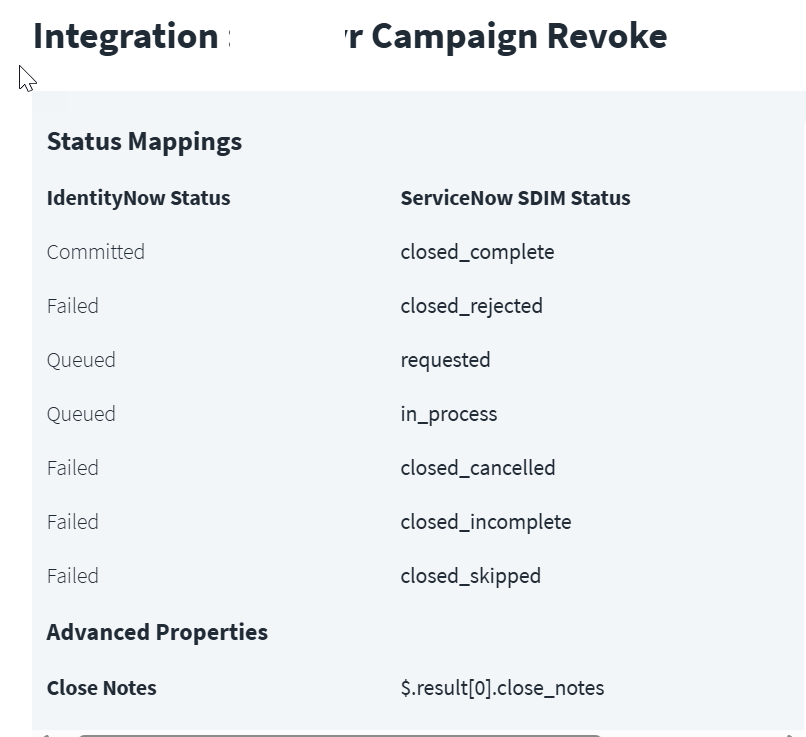Select the in_process status value
Image resolution: width=806 pixels, height=737 pixels.
[x=449, y=414]
